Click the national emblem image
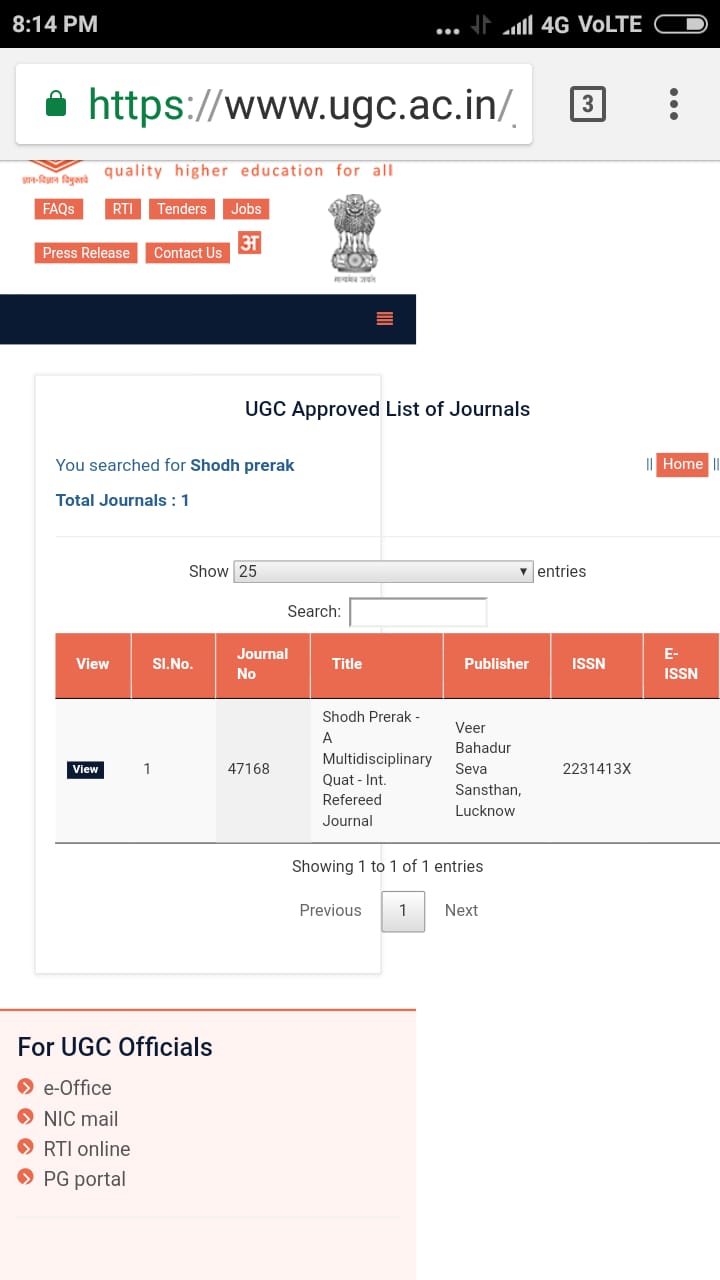Screen dimensions: 720x1280 (x=355, y=239)
